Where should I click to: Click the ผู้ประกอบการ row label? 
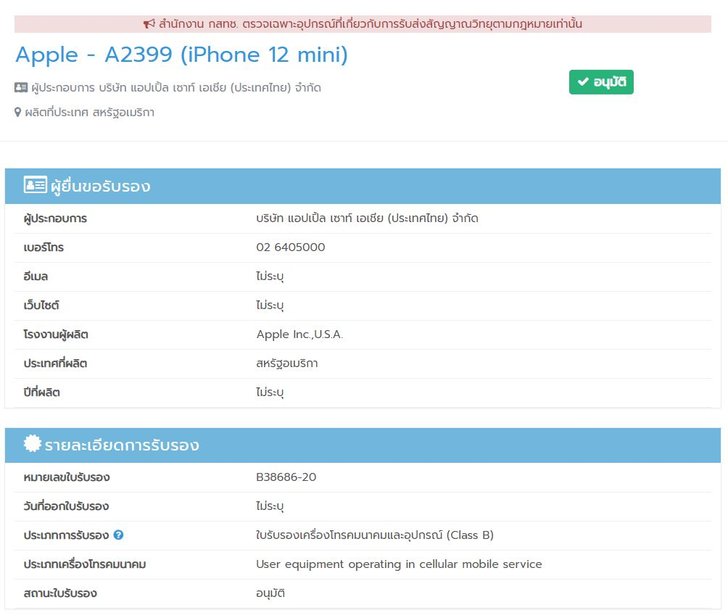click(x=55, y=218)
